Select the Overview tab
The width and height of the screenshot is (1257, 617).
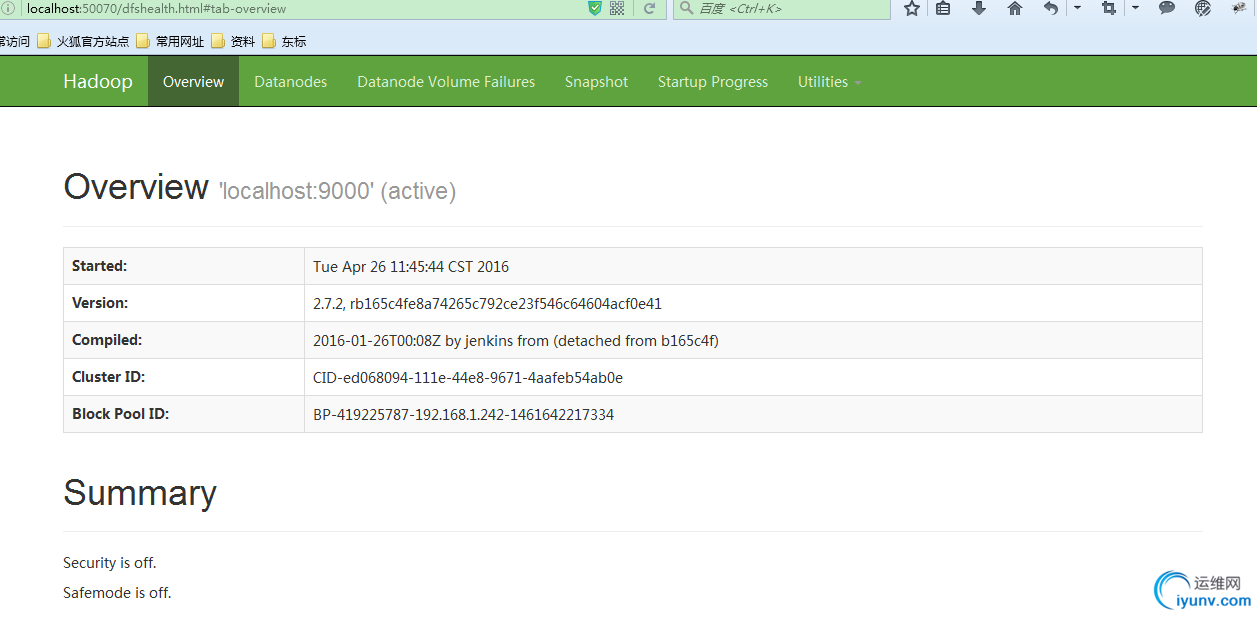coord(193,82)
